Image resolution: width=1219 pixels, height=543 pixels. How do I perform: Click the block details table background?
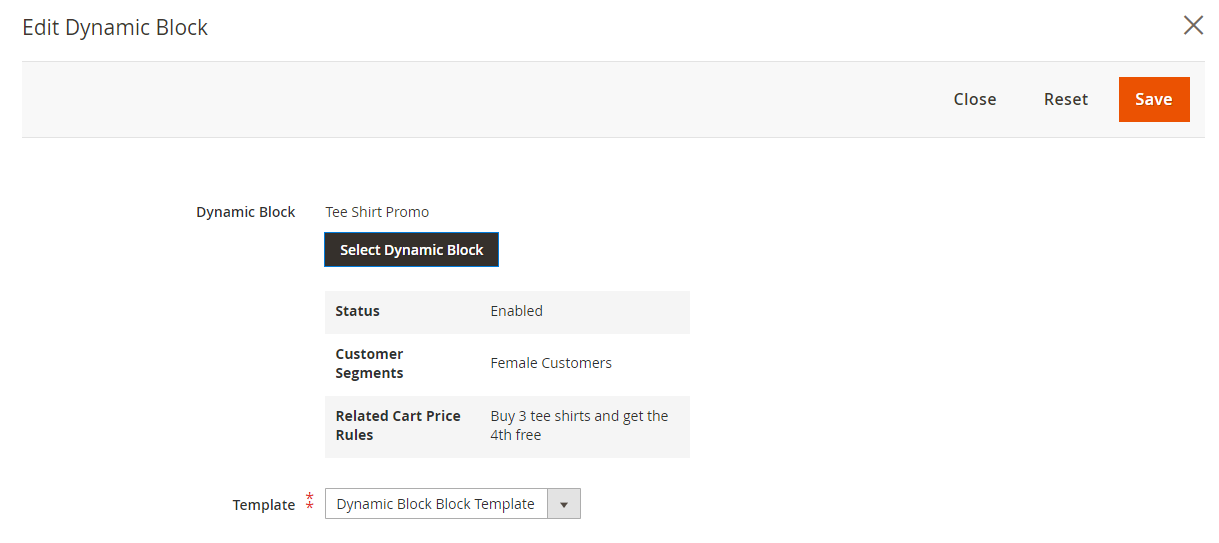(507, 374)
